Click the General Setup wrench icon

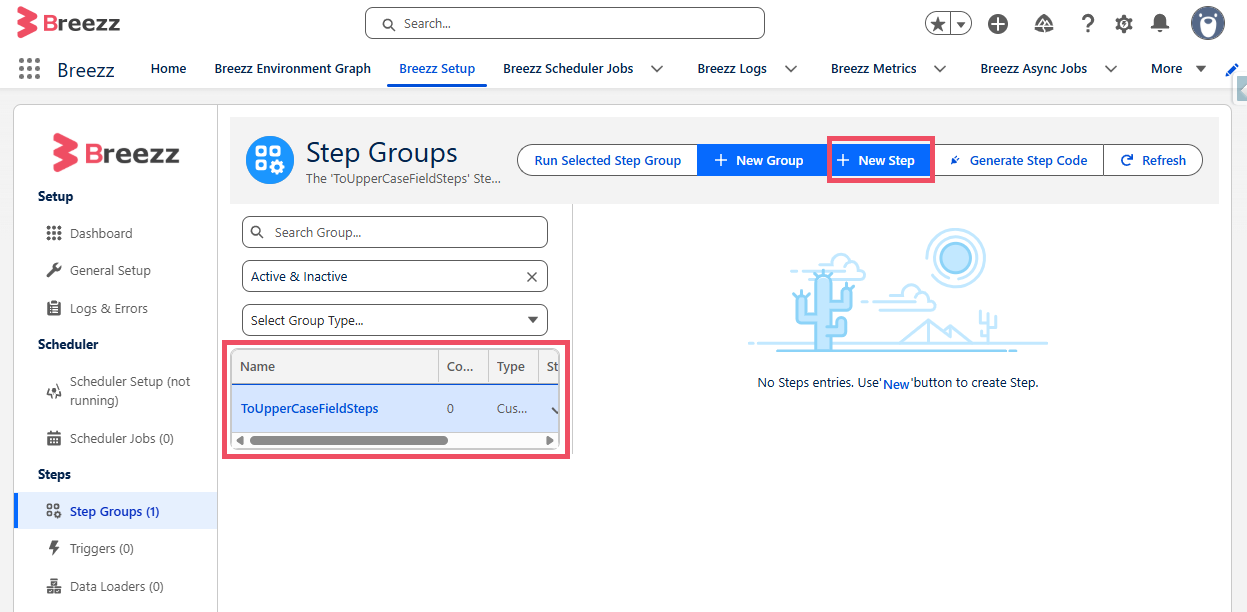coord(54,270)
